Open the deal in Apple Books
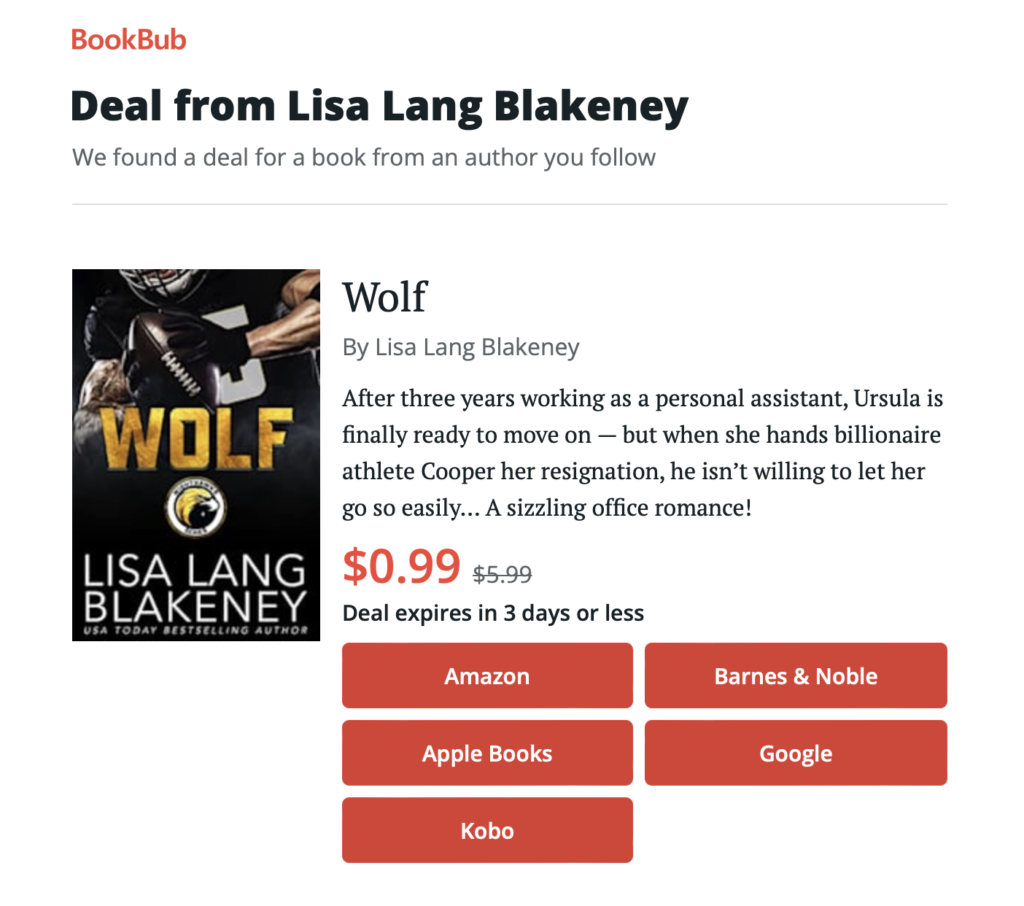The height and width of the screenshot is (906, 1024). point(487,752)
